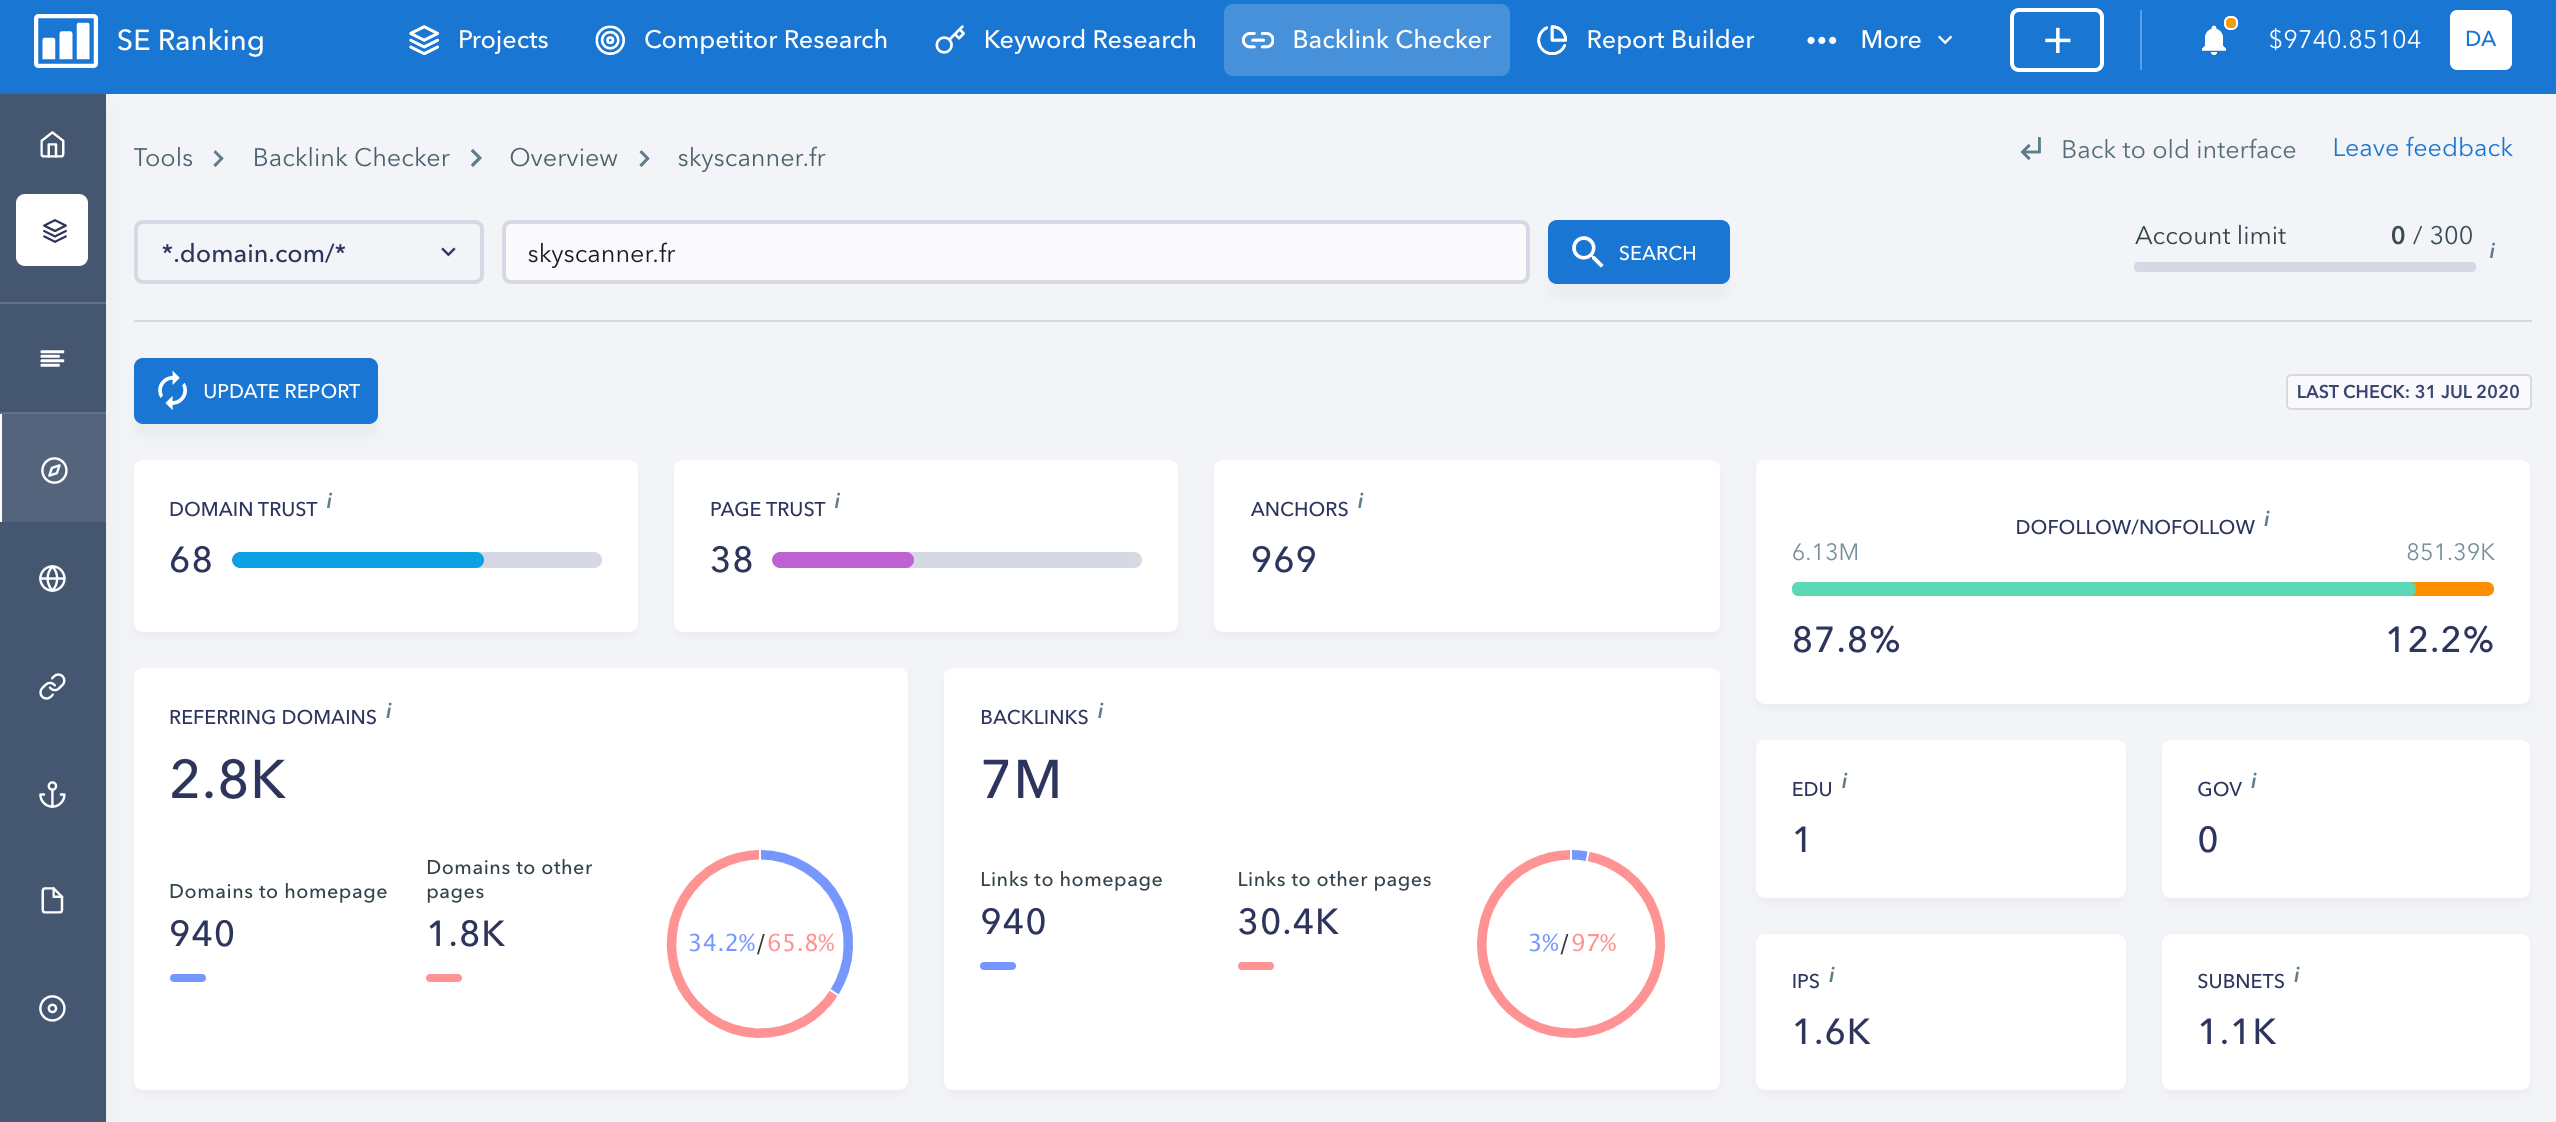Viewport: 2556px width, 1122px height.
Task: Click the search input field
Action: [x=1016, y=253]
